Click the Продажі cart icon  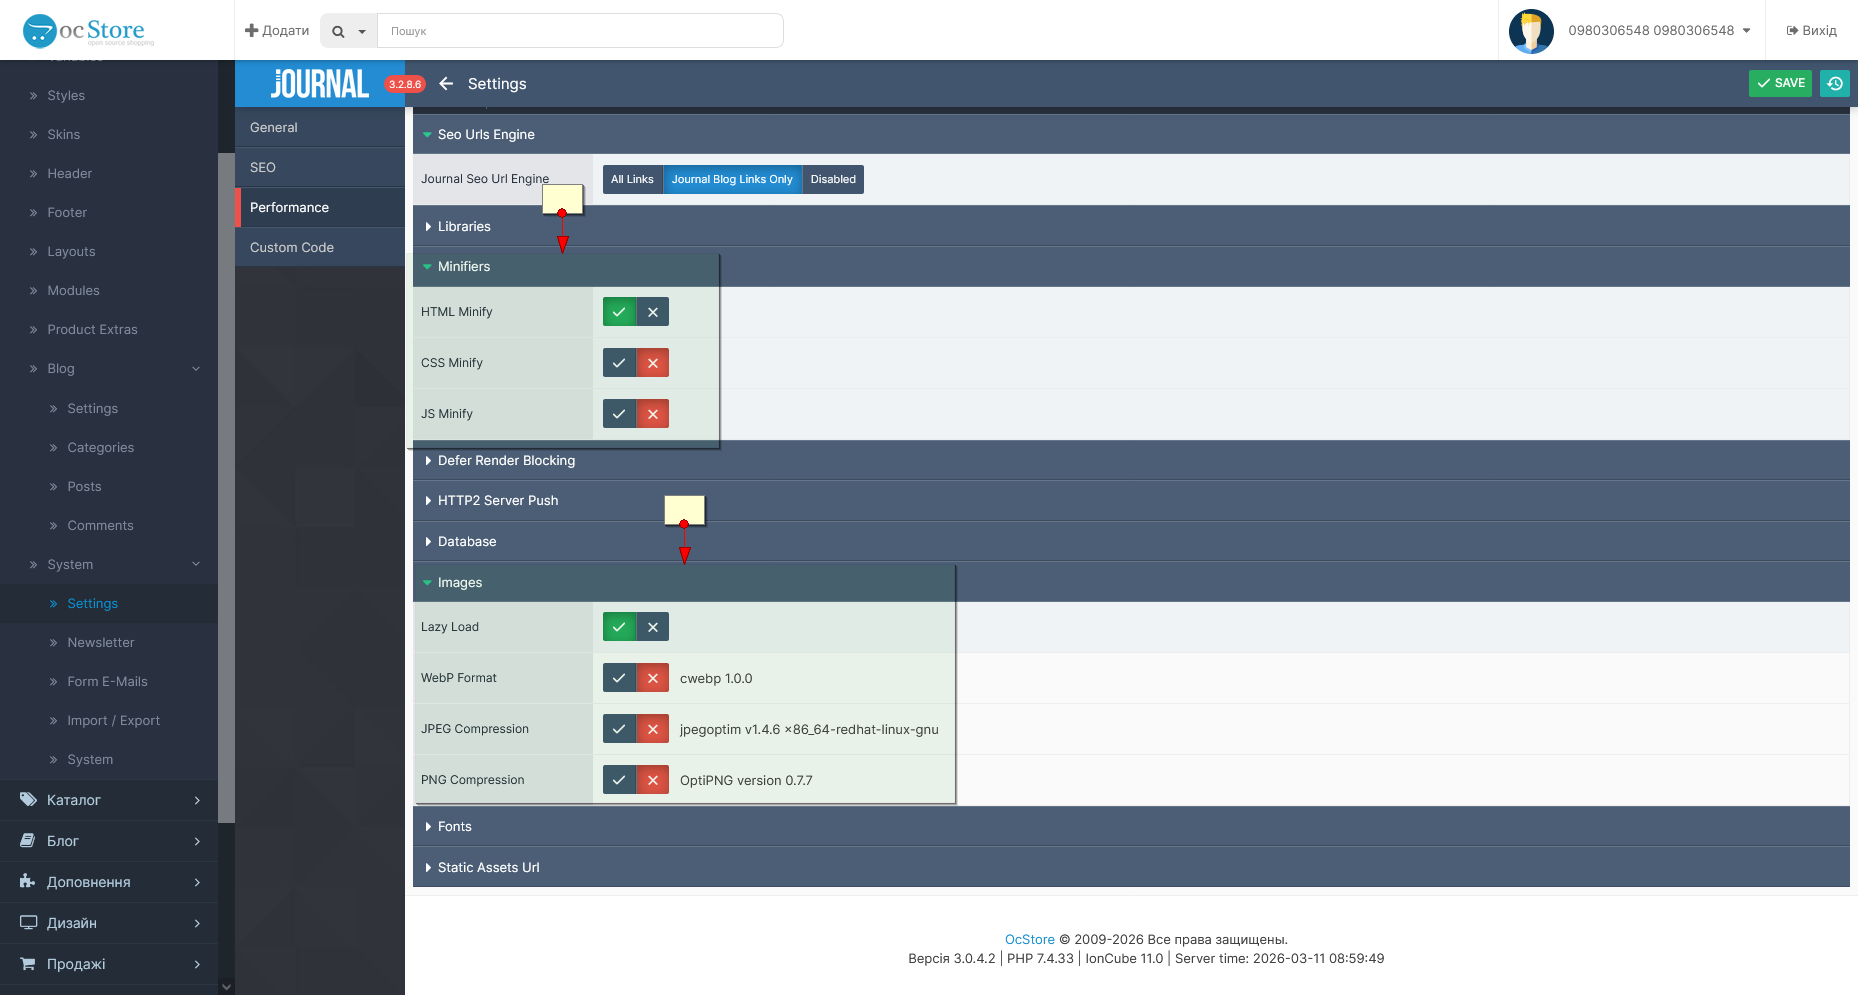point(28,963)
